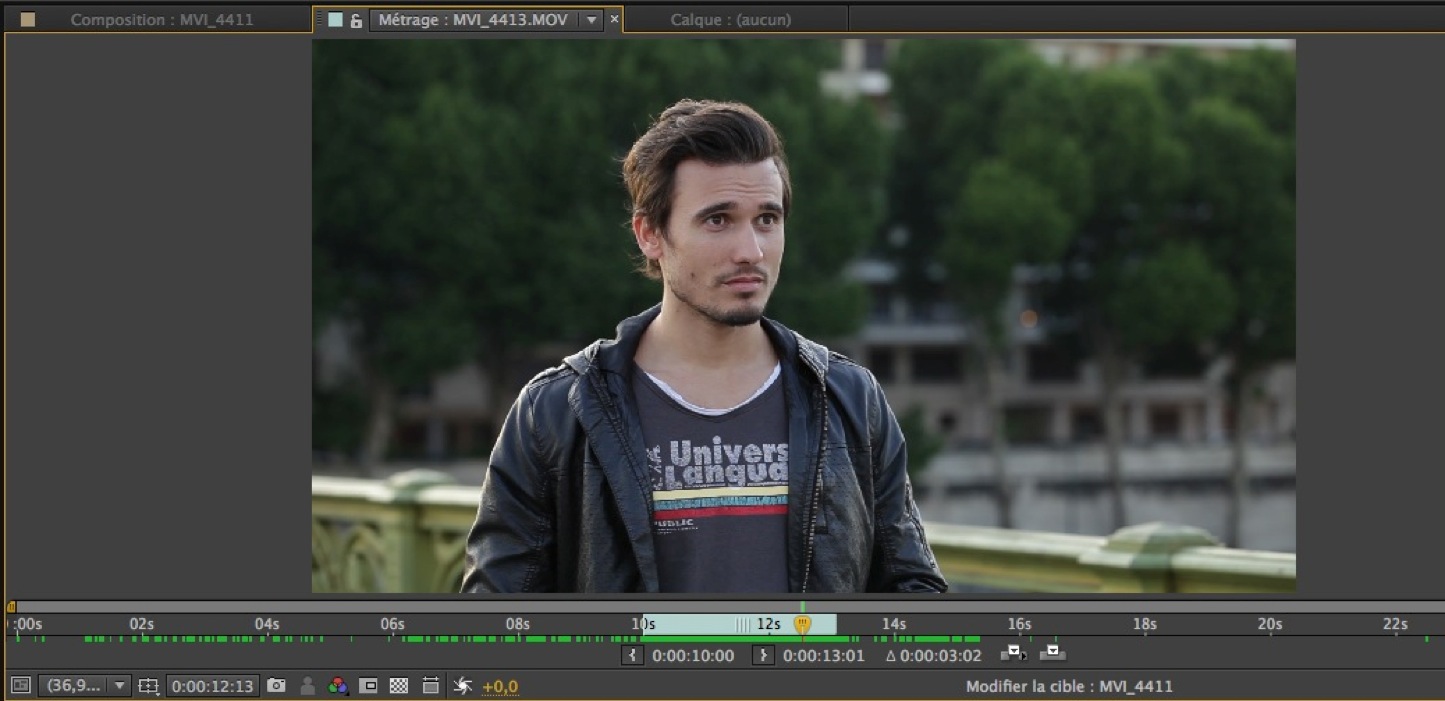
Task: Click the Reset Exposure aperture icon
Action: (462, 686)
